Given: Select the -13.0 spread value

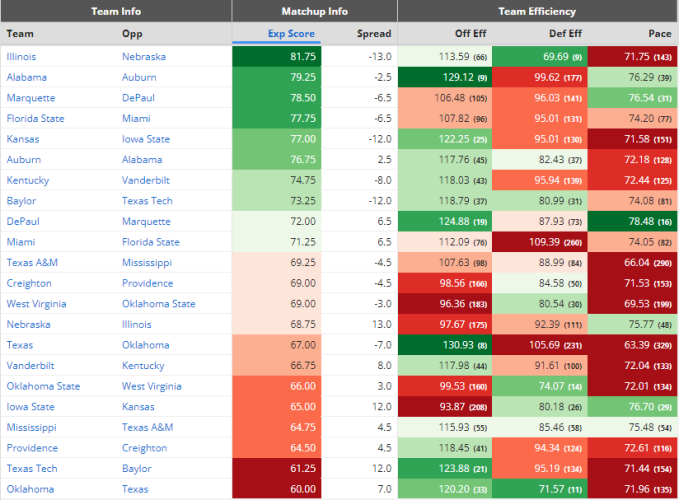Looking at the screenshot, I should click(380, 57).
